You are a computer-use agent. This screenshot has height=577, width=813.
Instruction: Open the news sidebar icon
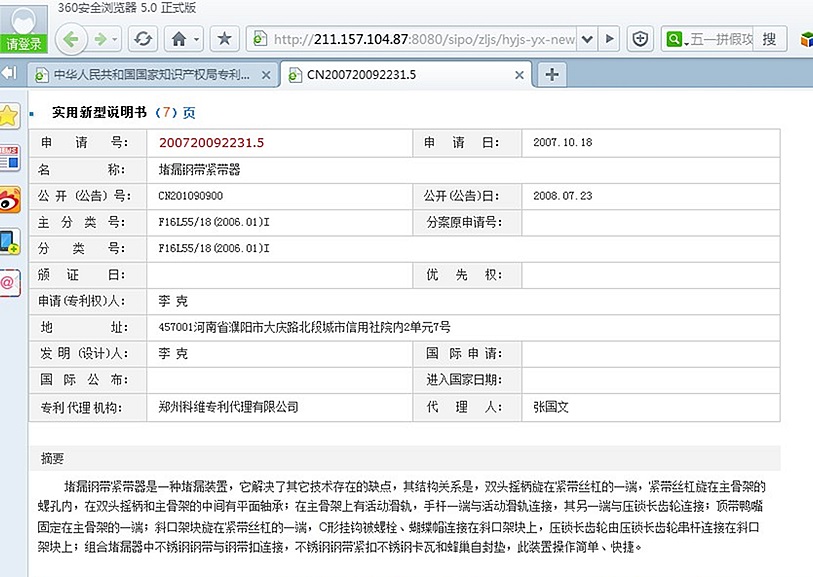(10, 158)
